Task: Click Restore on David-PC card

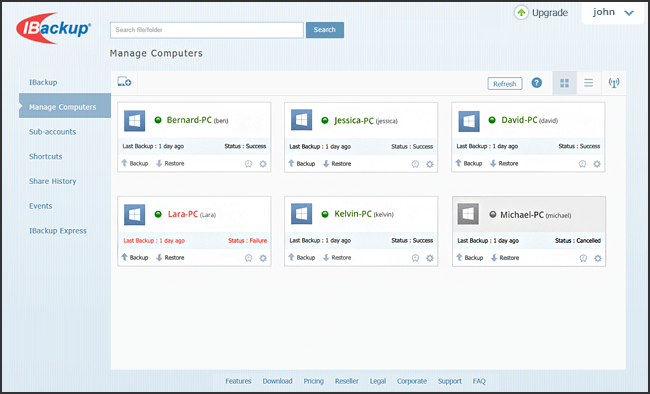Action: pyautogui.click(x=504, y=163)
